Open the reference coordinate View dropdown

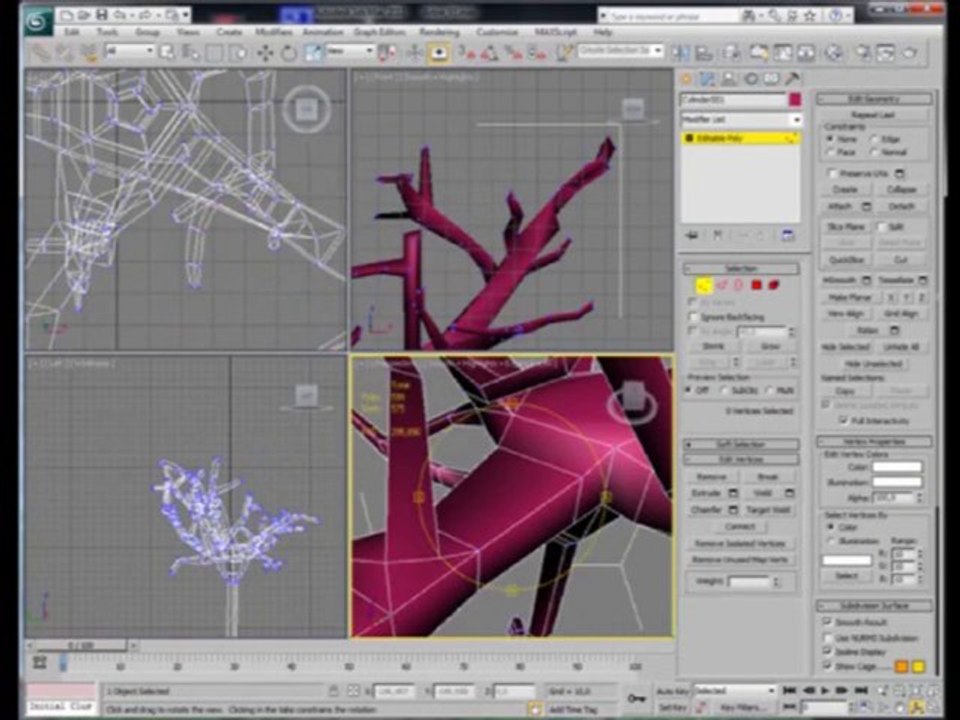pyautogui.click(x=350, y=51)
